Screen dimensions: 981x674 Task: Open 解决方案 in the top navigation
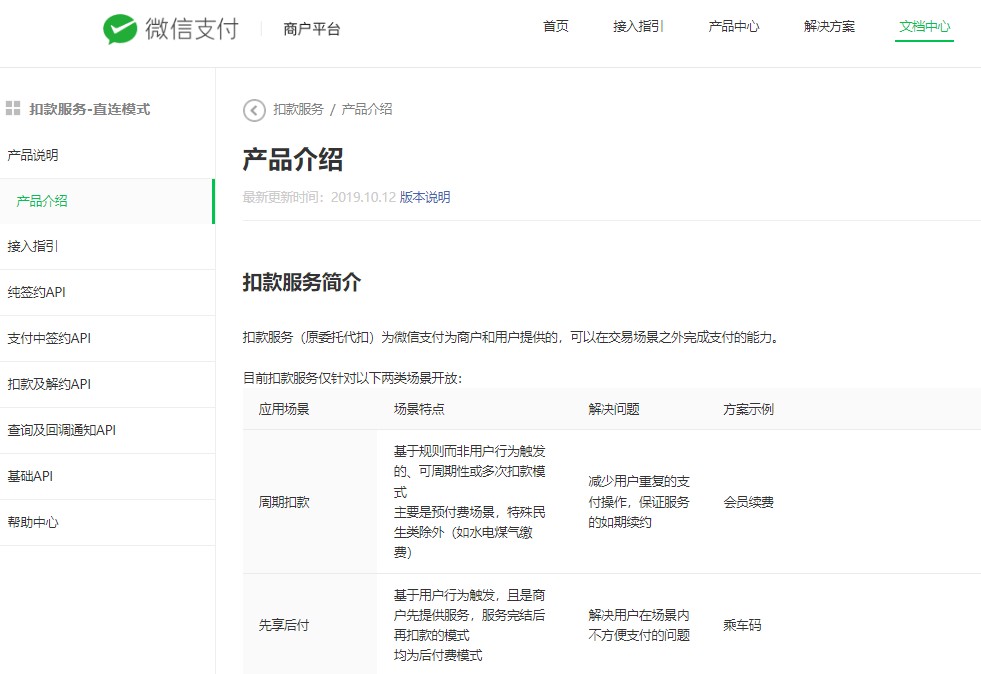coord(829,27)
